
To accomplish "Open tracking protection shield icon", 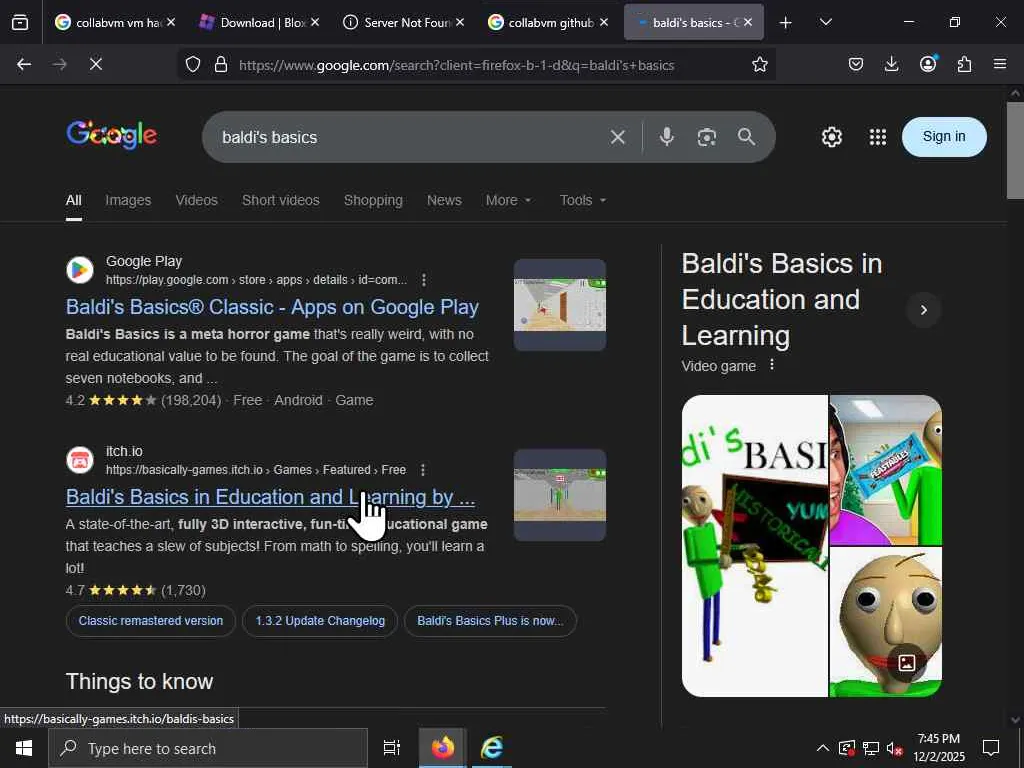I will [x=193, y=64].
